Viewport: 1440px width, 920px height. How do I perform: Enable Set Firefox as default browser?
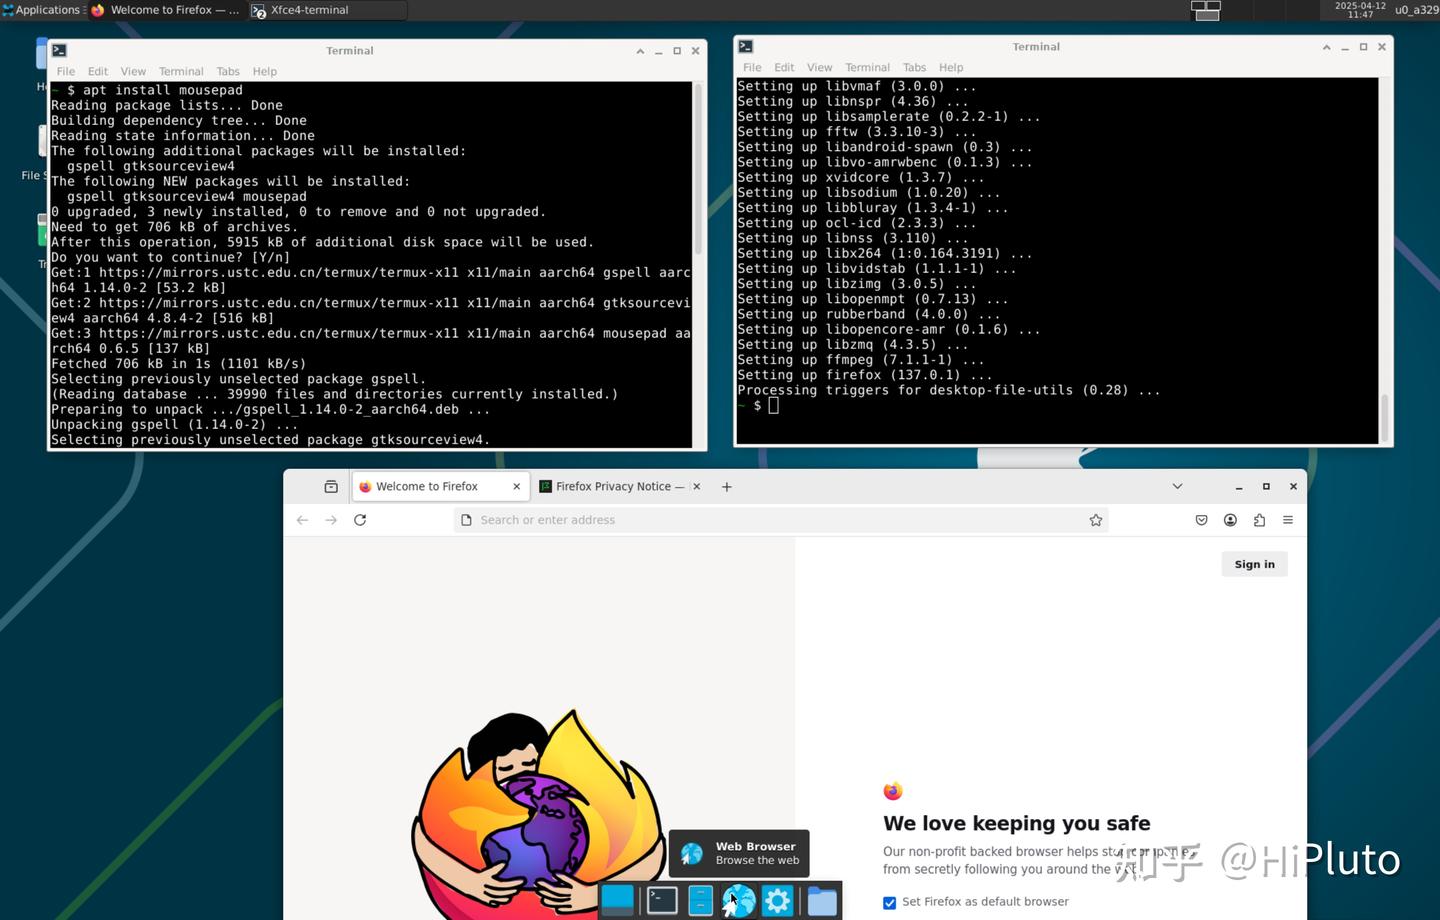click(x=889, y=902)
